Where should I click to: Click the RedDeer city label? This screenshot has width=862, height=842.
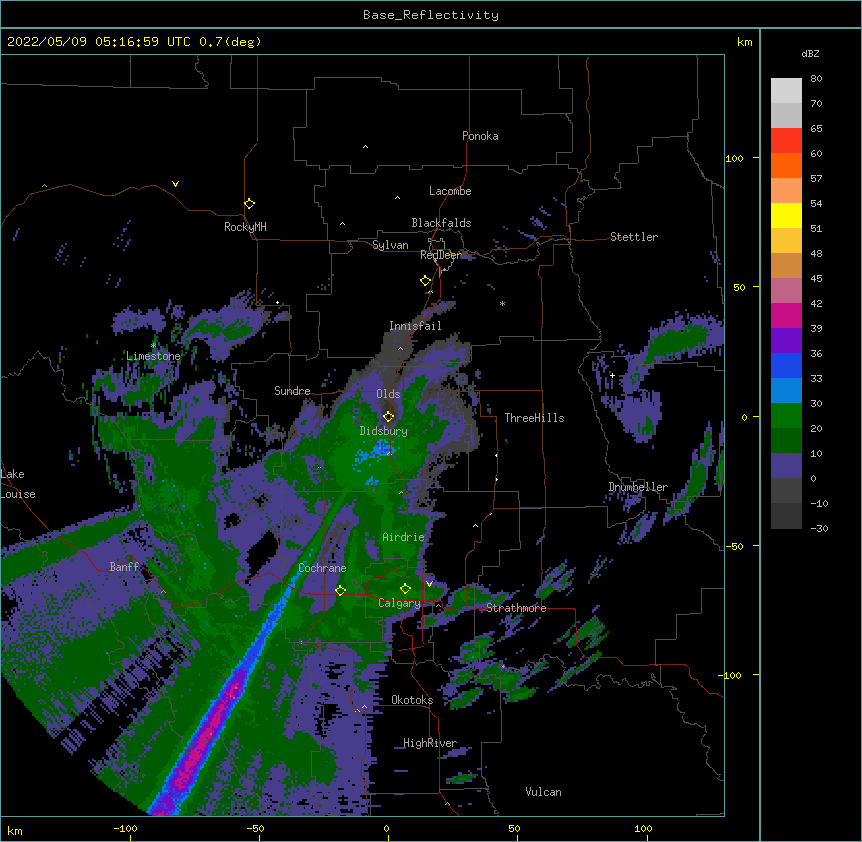(x=441, y=255)
